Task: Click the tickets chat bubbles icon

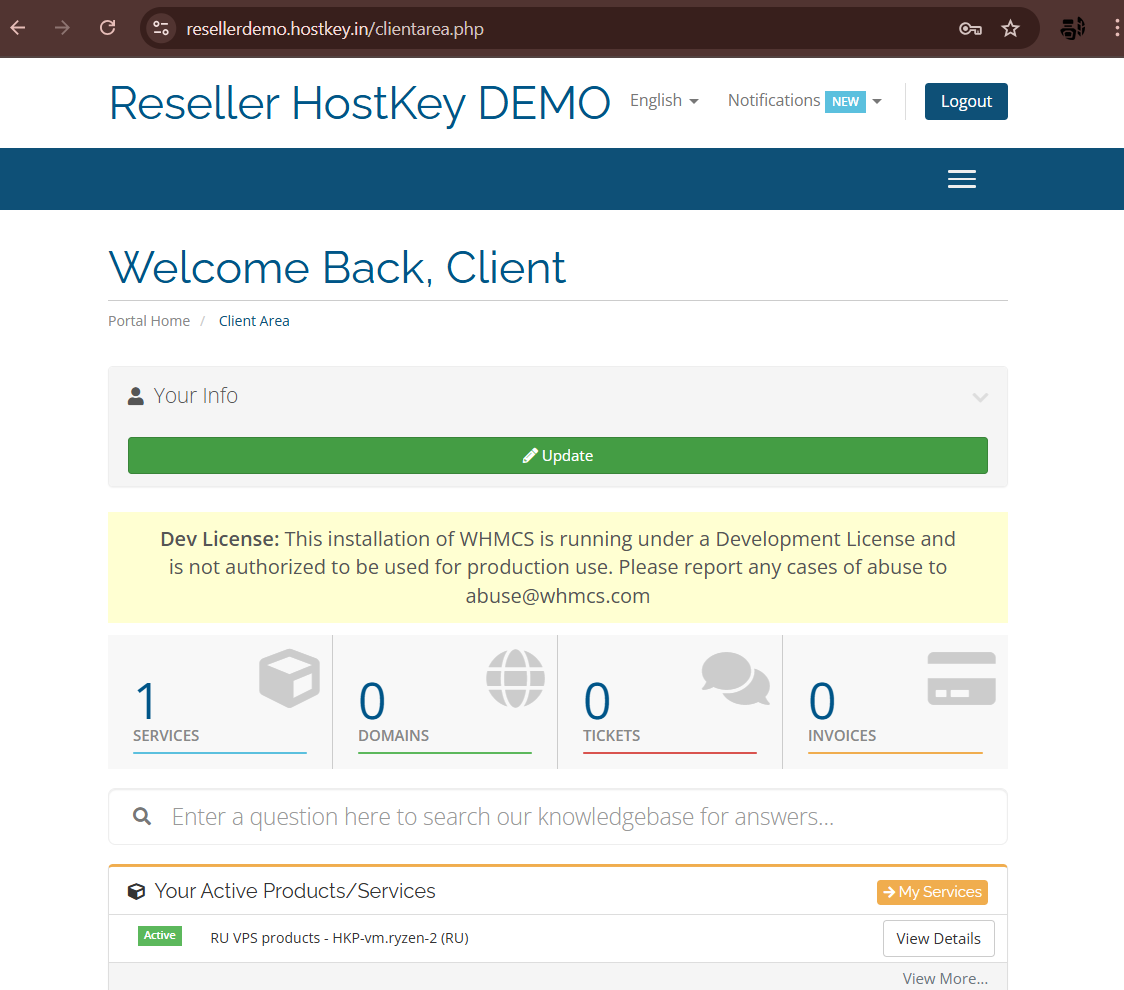Action: [x=735, y=678]
